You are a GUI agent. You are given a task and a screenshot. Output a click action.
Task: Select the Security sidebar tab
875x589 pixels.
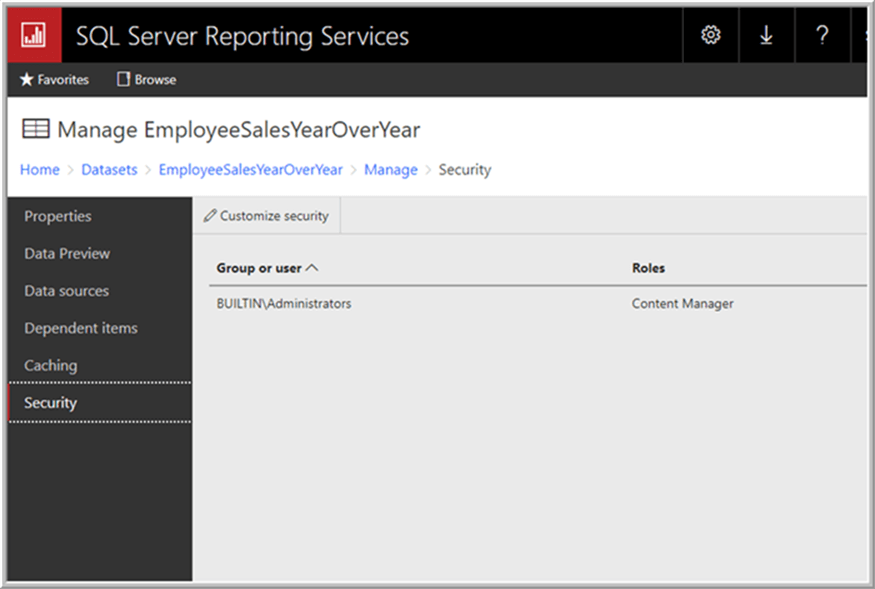(x=100, y=403)
